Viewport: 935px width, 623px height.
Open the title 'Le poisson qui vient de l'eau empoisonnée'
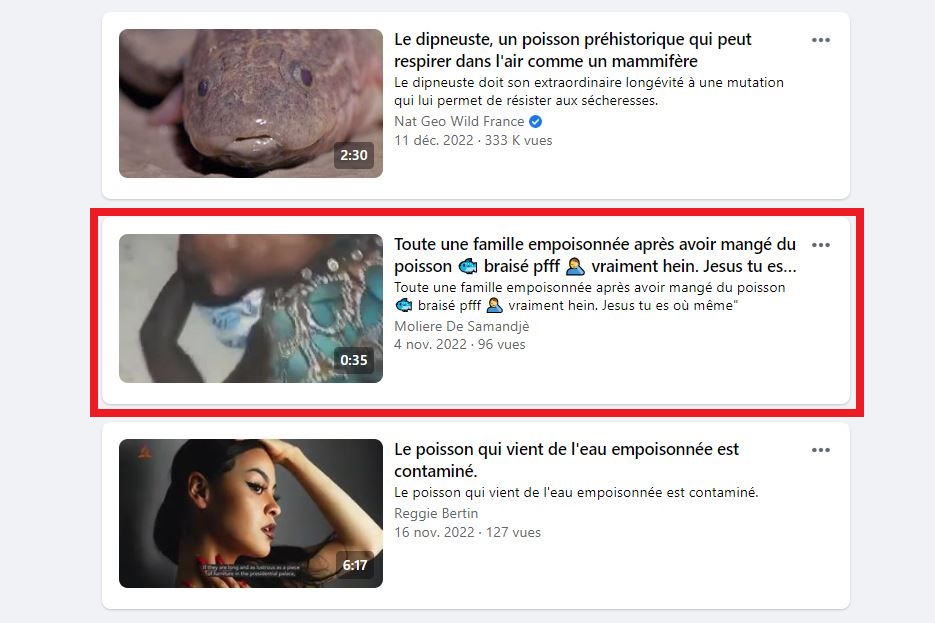tap(566, 460)
